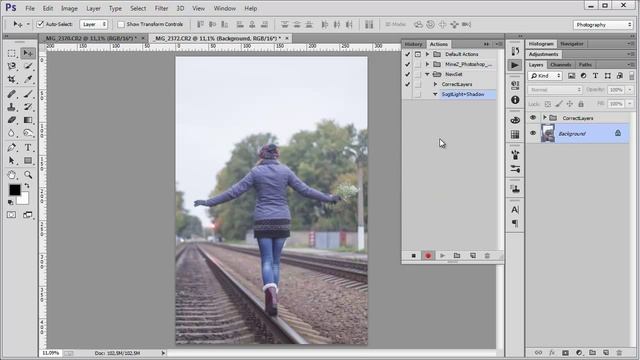Viewport: 640px width, 360px height.
Task: Click the foreground black color swatch
Action: pos(14,190)
